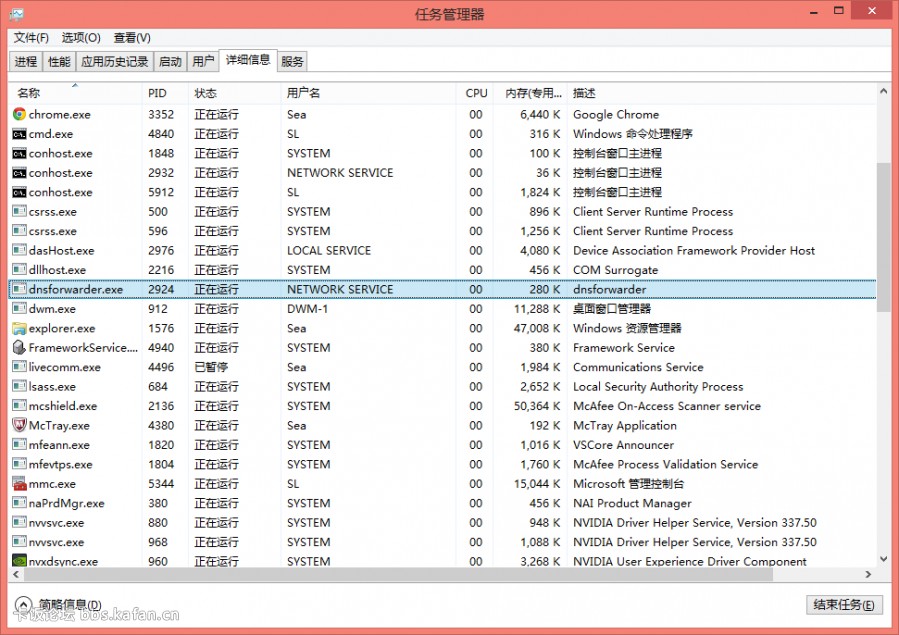Click the 结束任务(E) button
The height and width of the screenshot is (635, 899).
[844, 605]
